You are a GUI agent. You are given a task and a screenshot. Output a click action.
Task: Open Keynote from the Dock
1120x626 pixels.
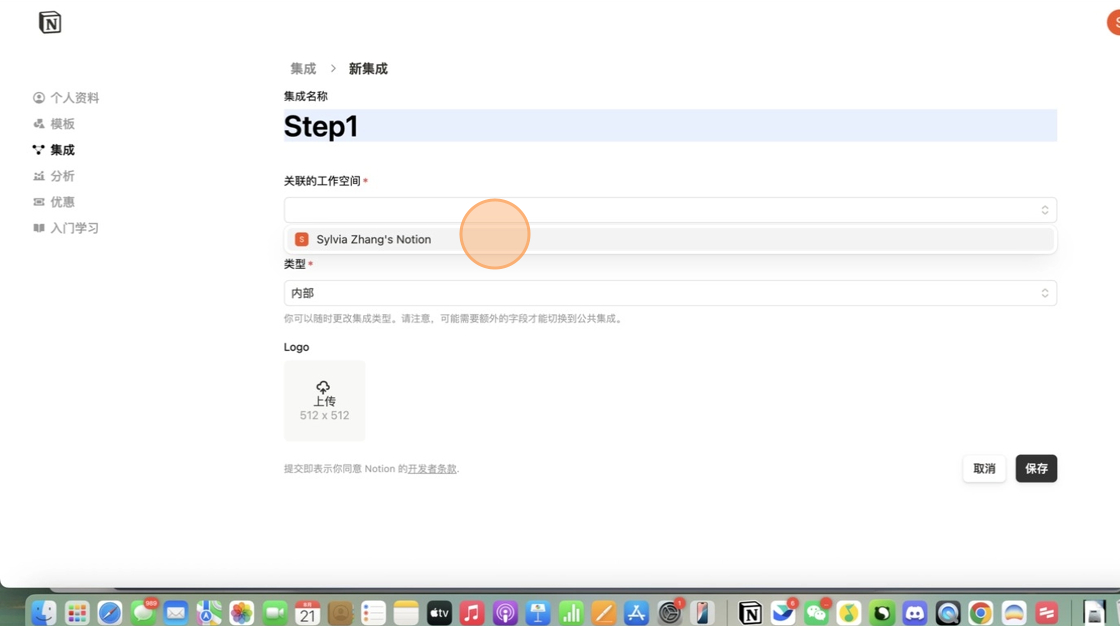(538, 612)
